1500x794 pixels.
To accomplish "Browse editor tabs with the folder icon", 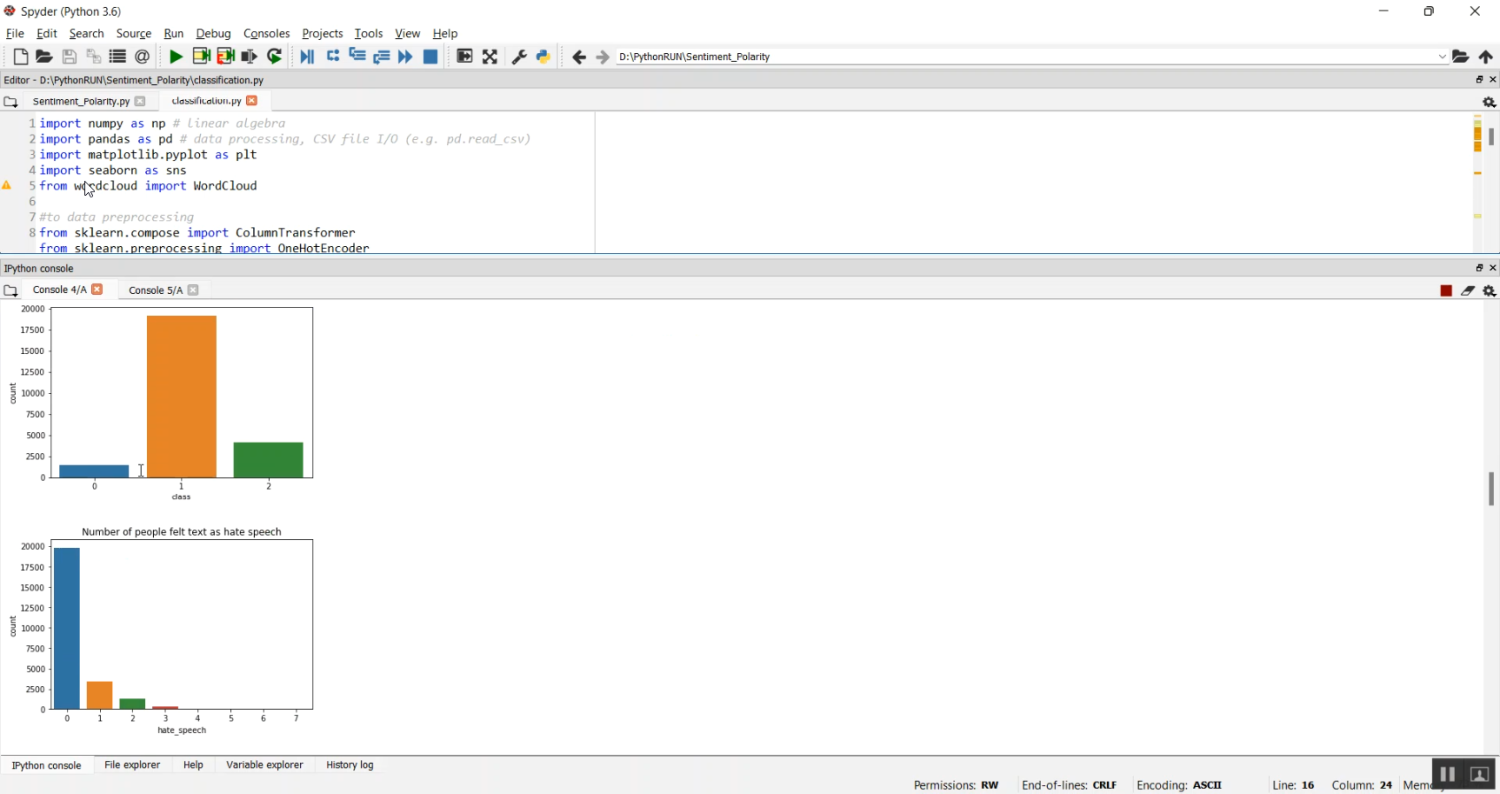I will click(10, 101).
